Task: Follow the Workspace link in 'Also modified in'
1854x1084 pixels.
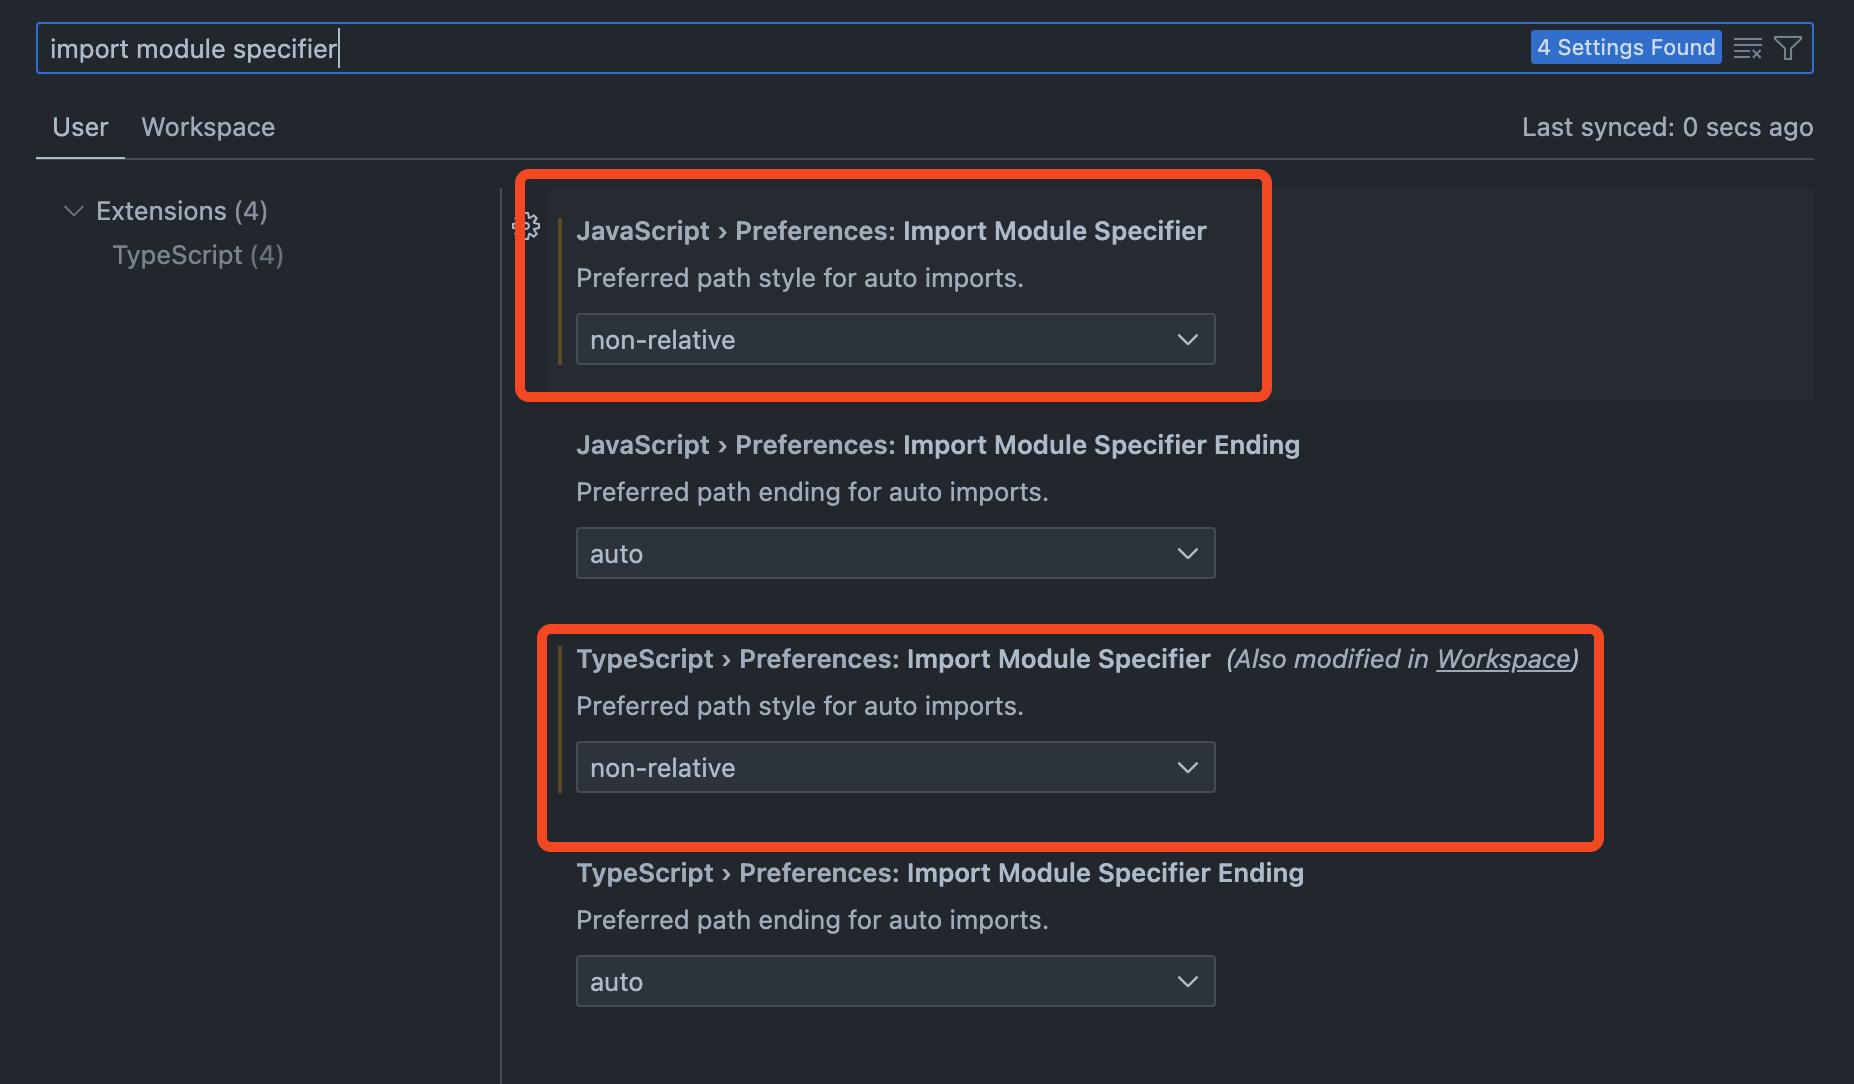Action: 1503,659
